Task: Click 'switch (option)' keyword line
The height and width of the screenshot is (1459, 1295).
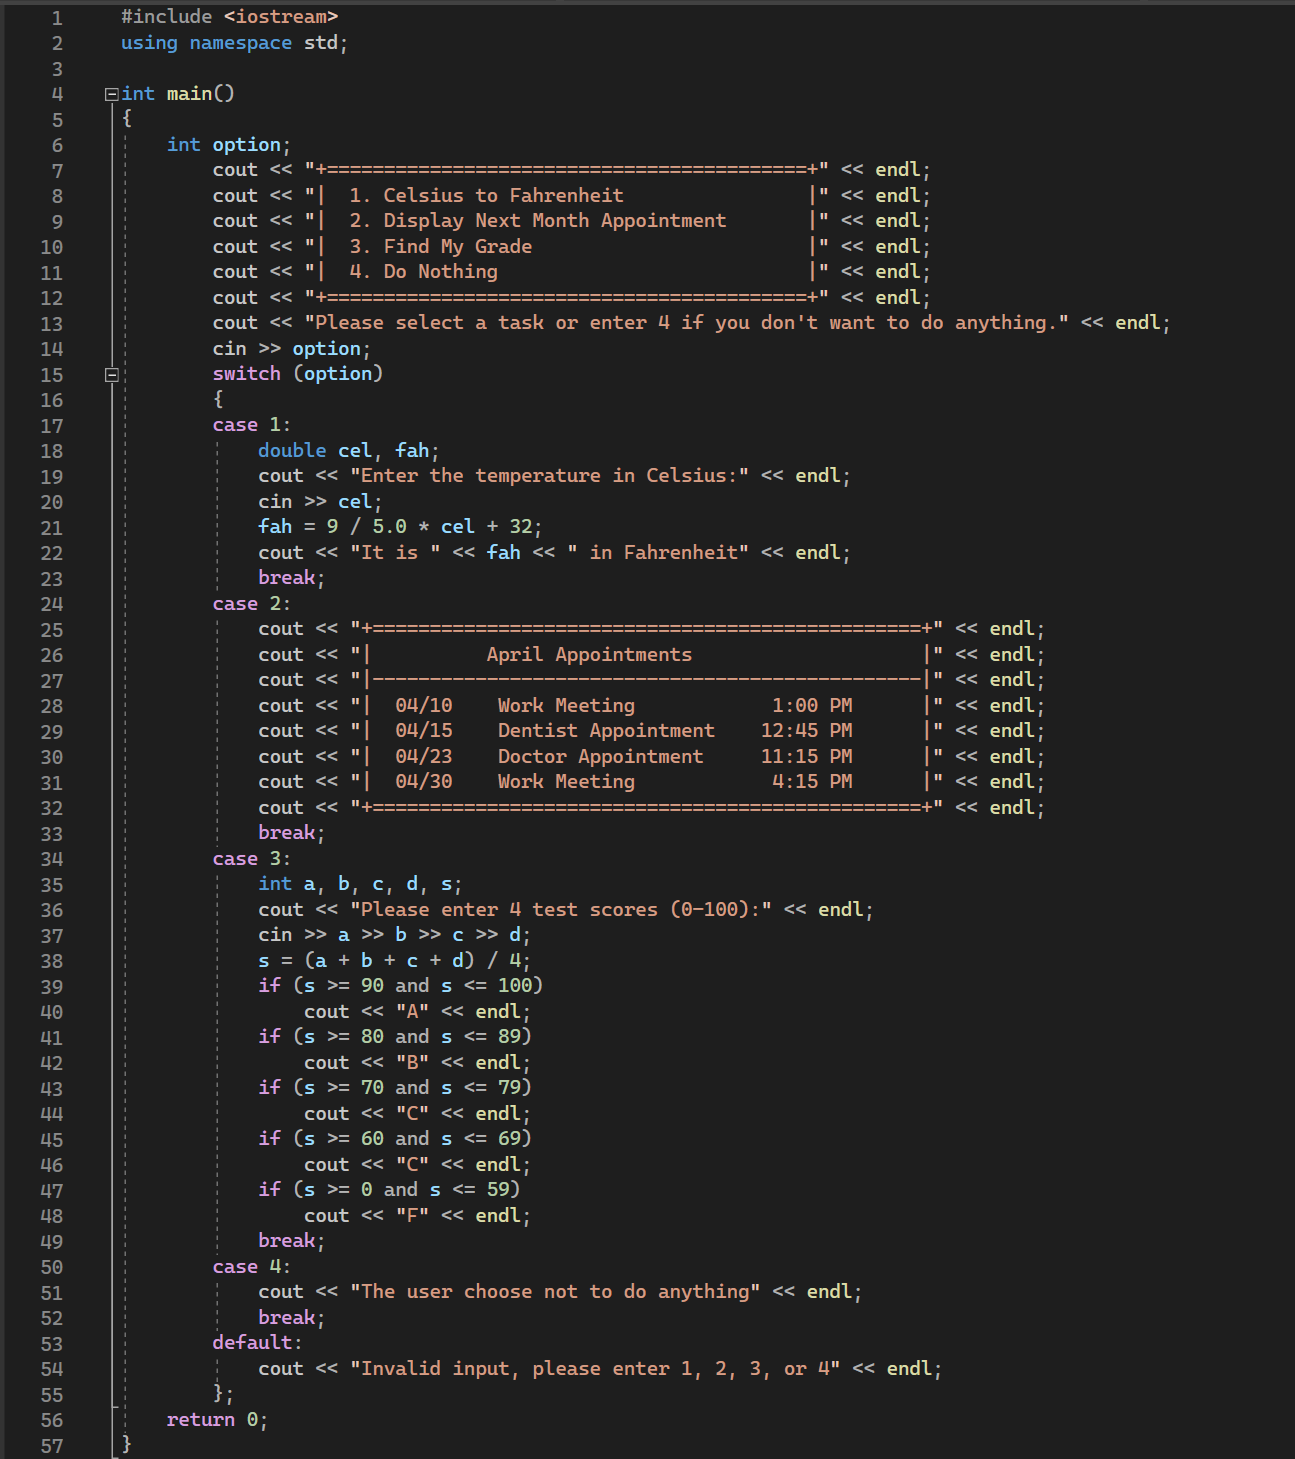Action: pyautogui.click(x=297, y=374)
